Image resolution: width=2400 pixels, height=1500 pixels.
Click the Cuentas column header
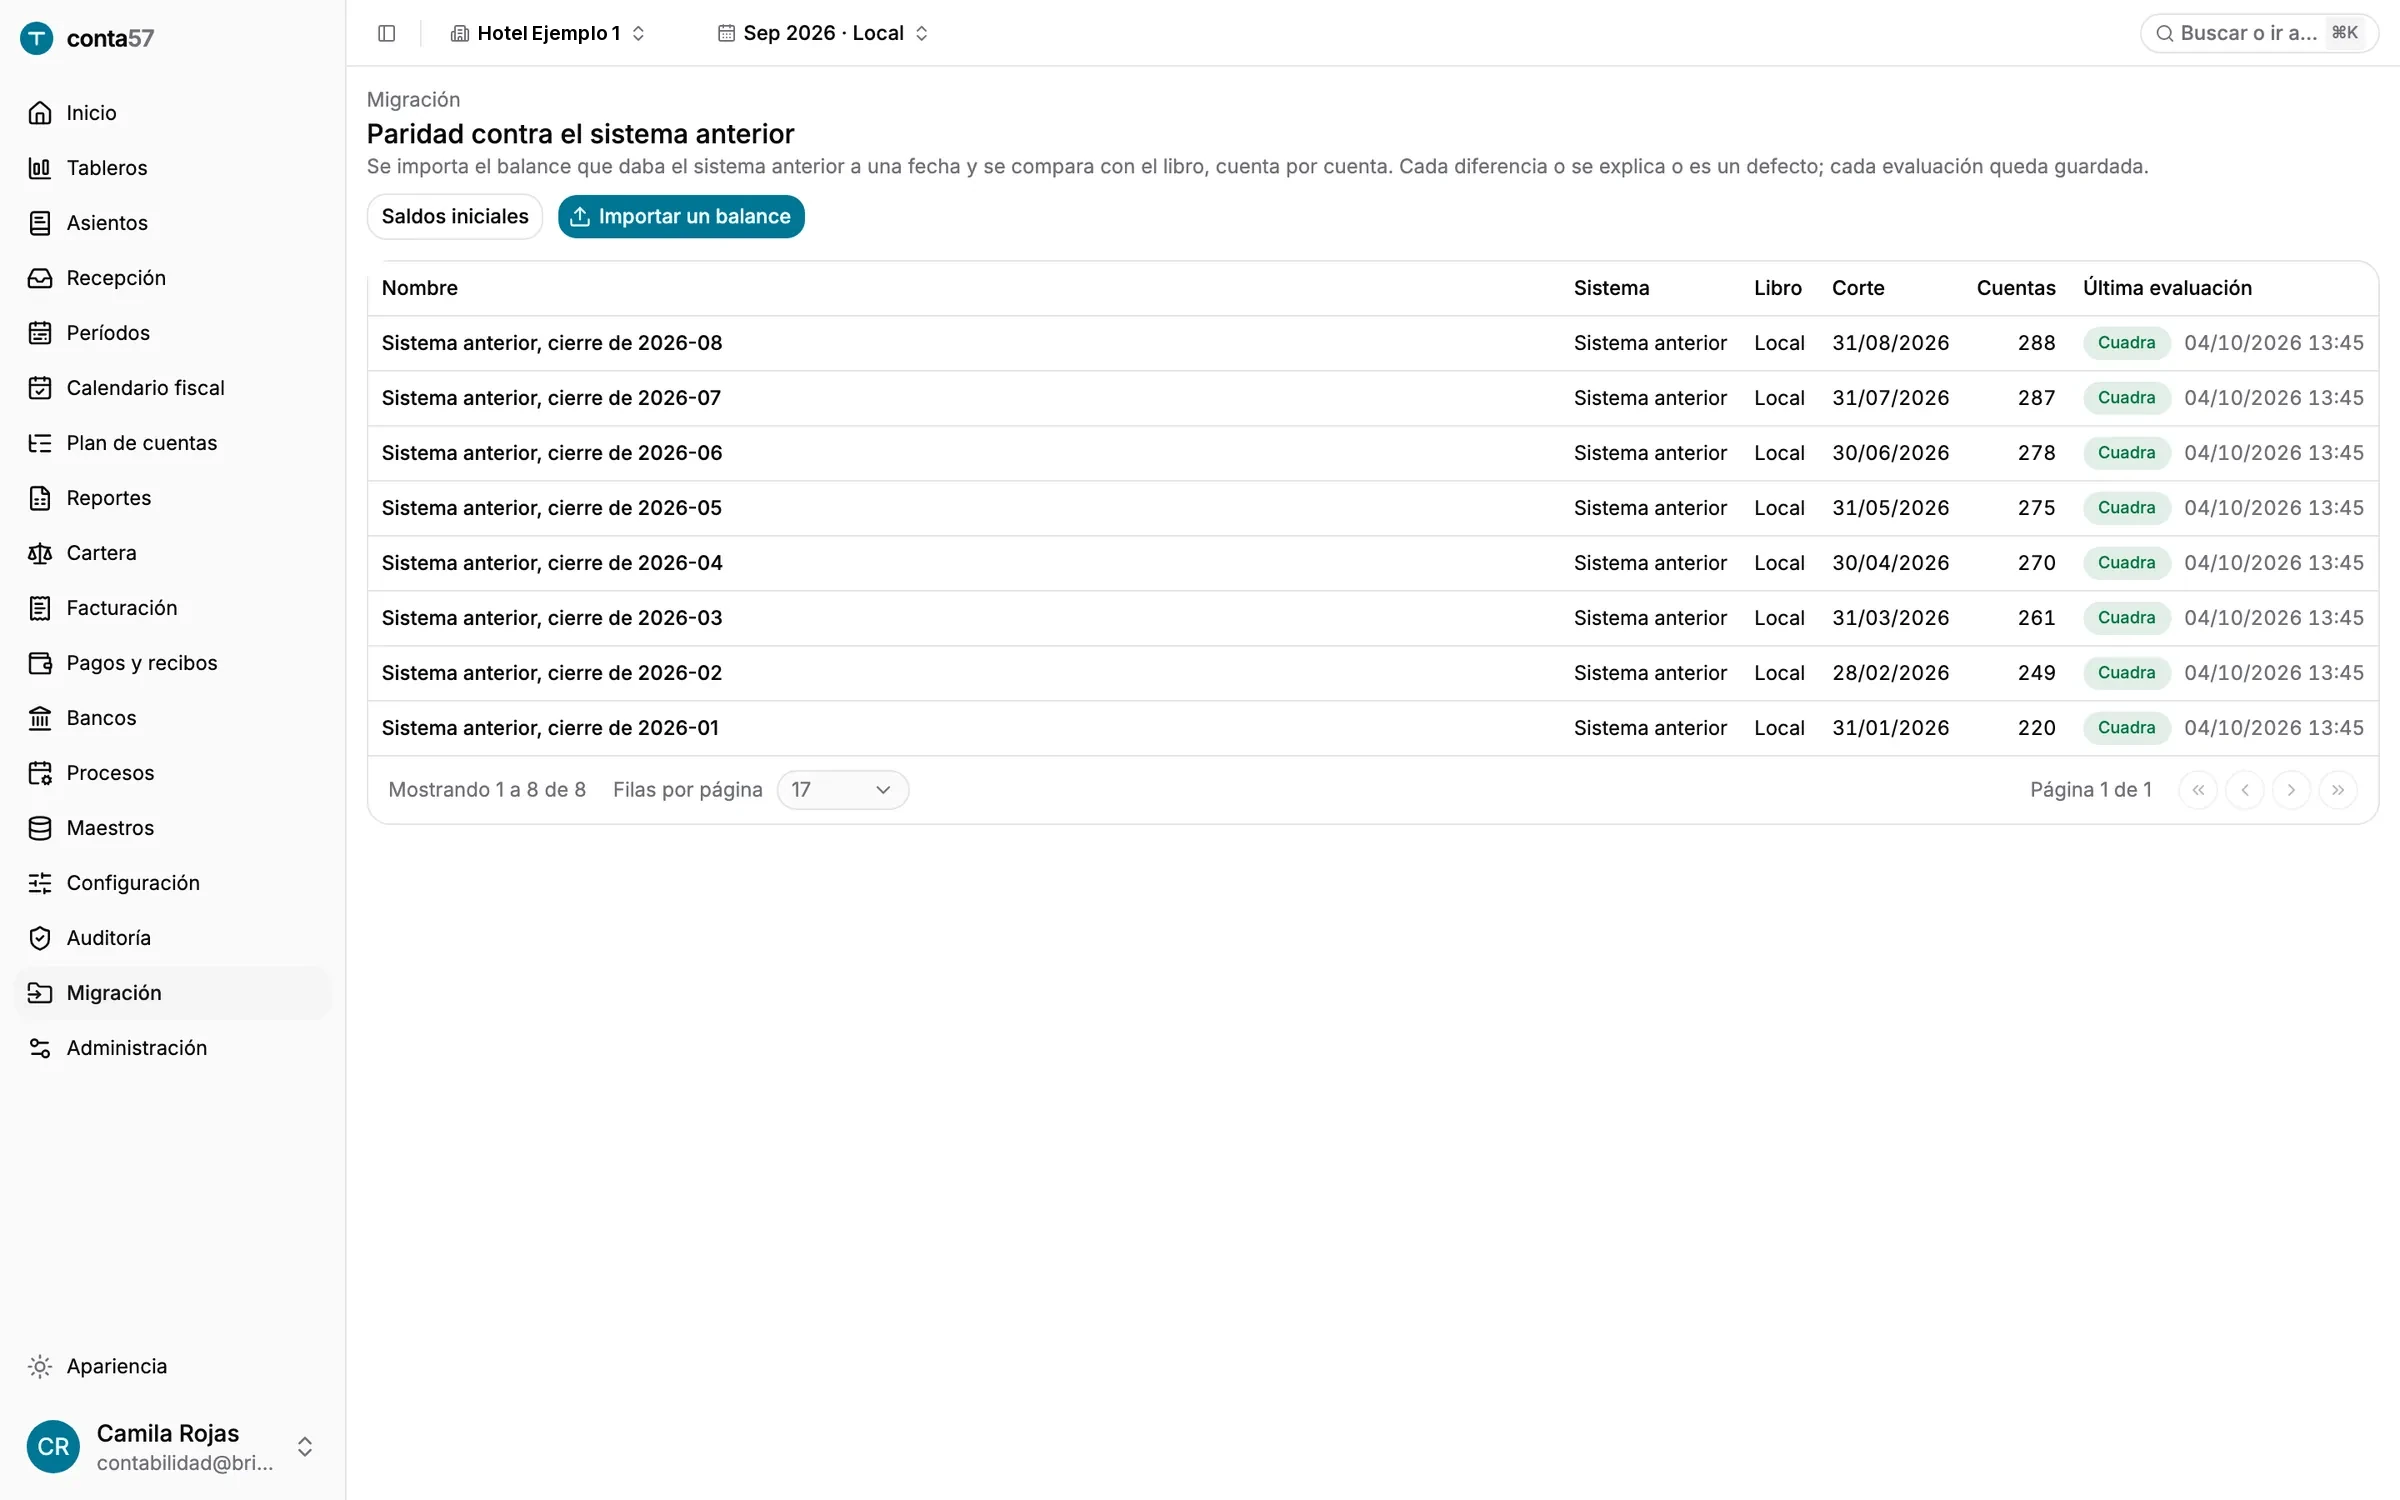pos(2016,288)
